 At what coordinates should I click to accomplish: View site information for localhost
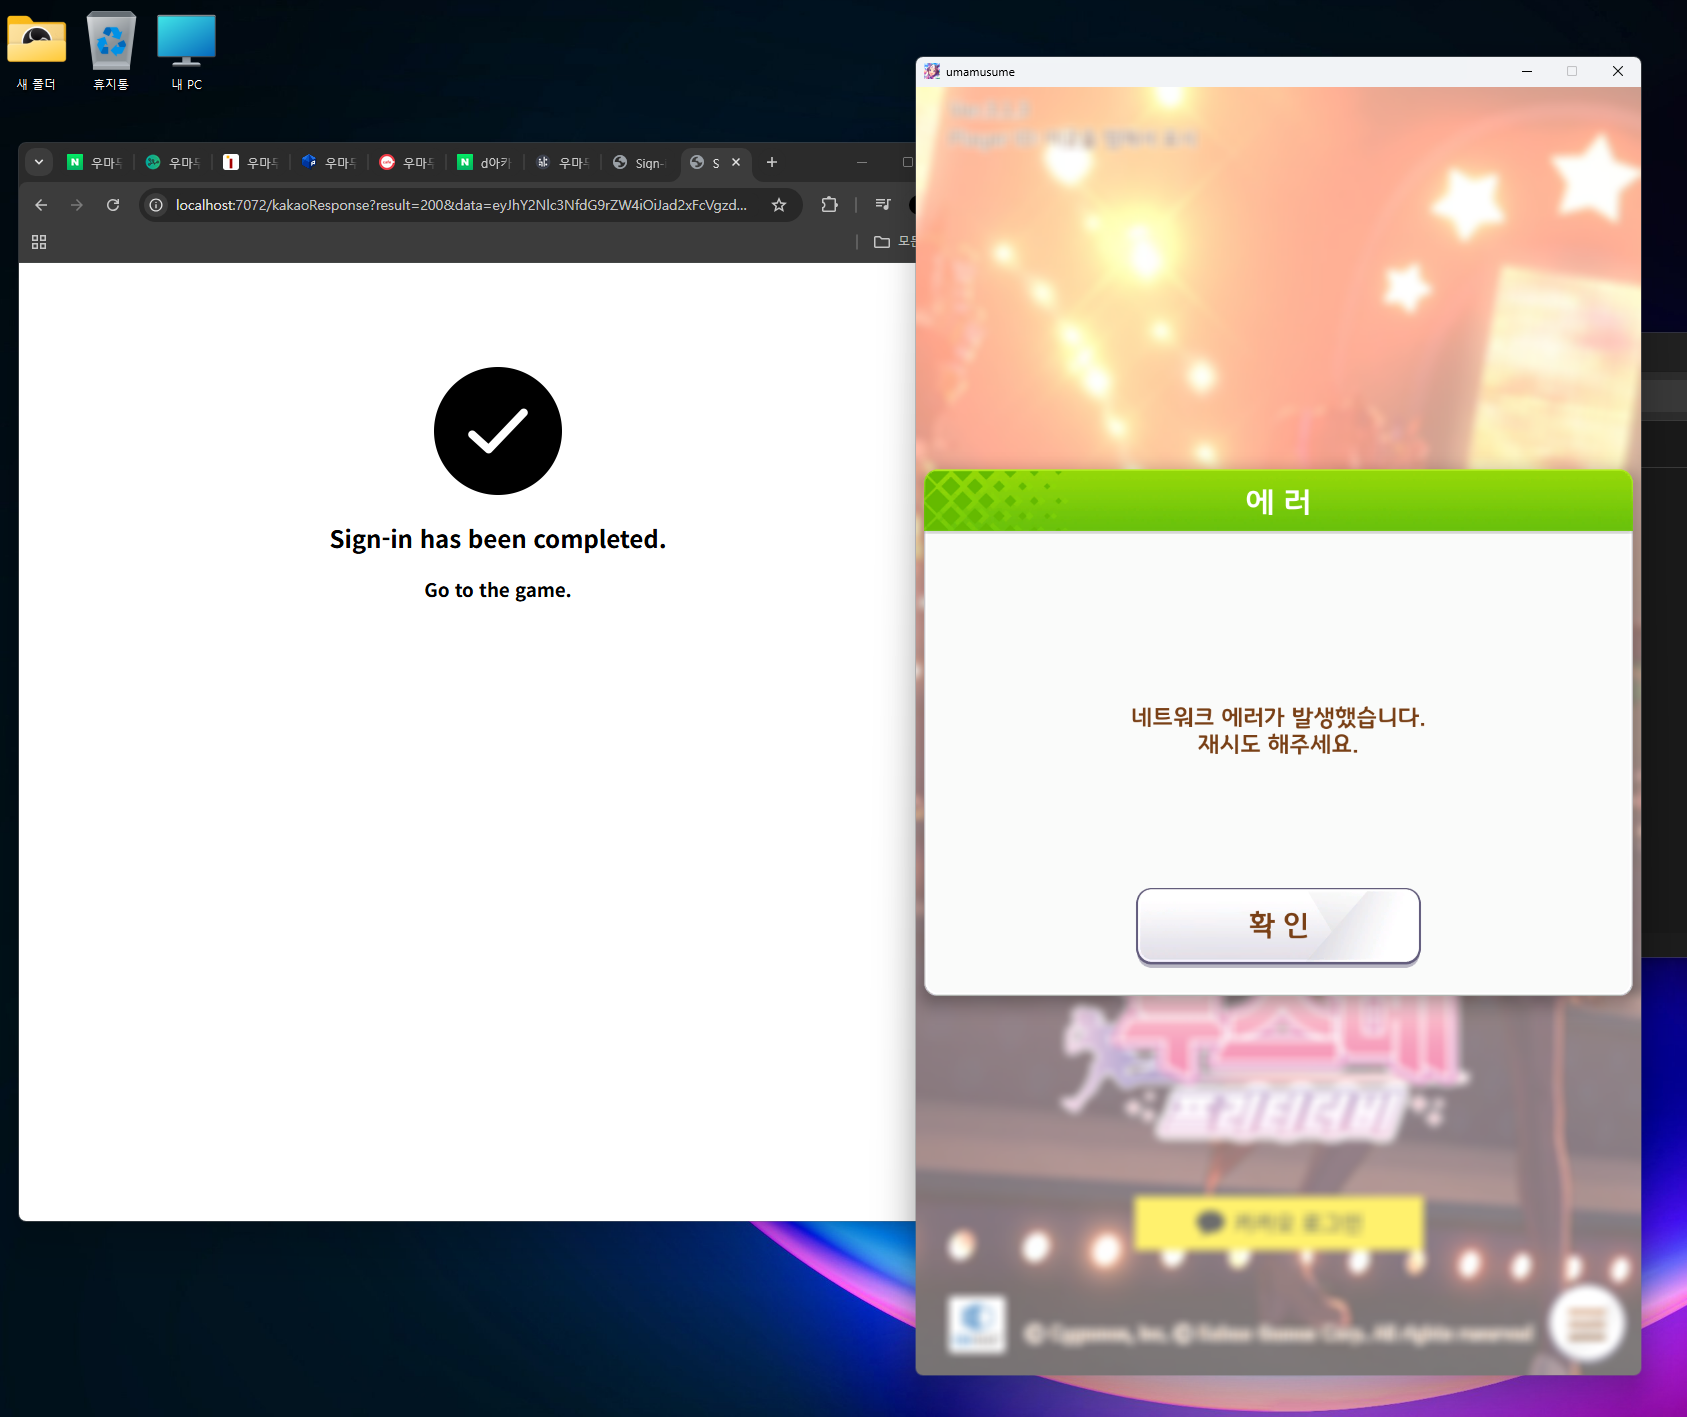tap(156, 205)
